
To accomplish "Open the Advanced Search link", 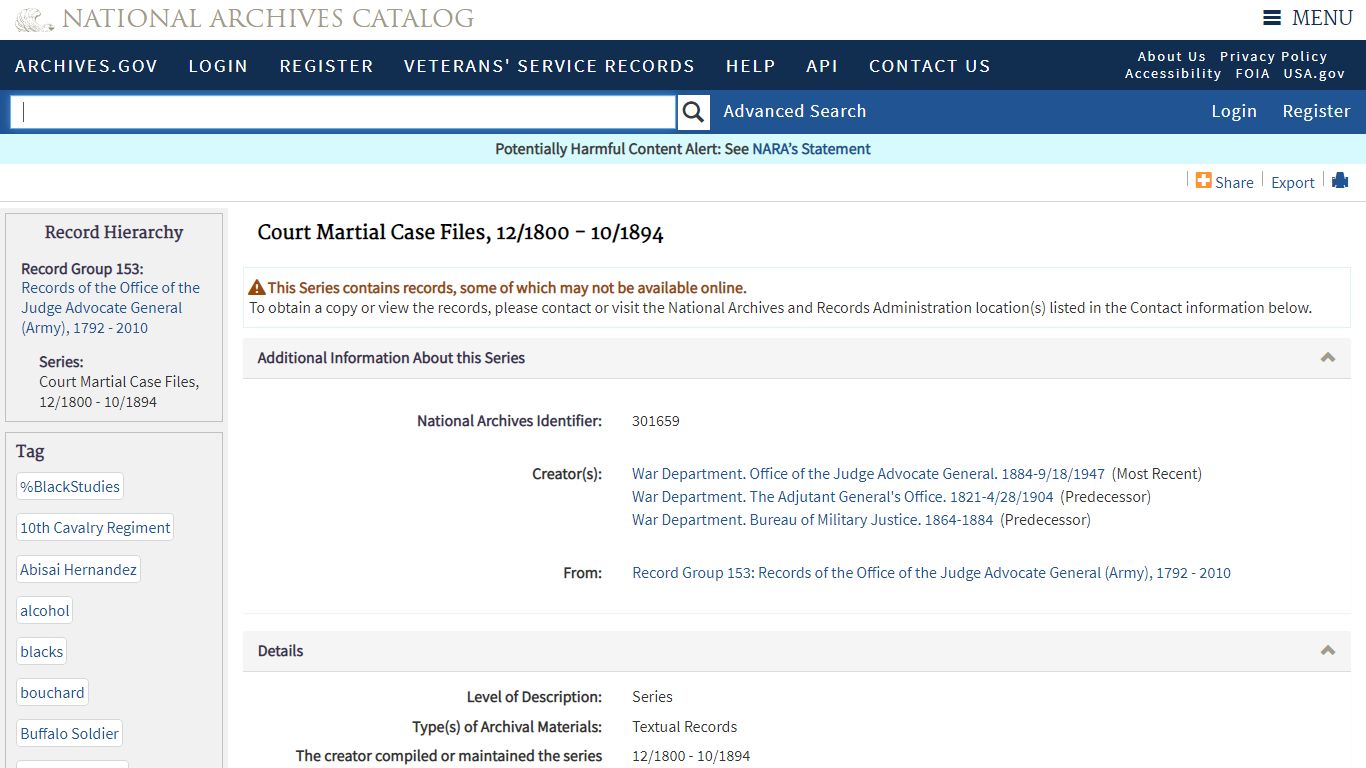I will [795, 111].
